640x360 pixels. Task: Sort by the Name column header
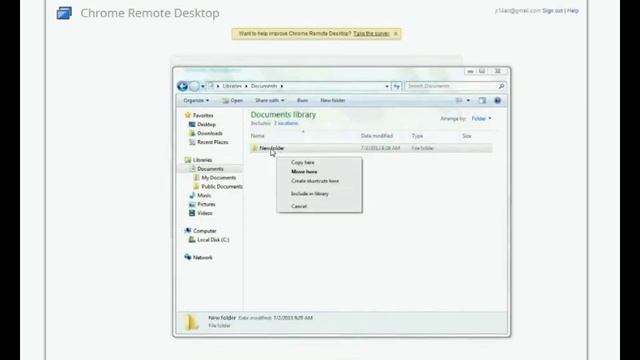tap(258, 136)
